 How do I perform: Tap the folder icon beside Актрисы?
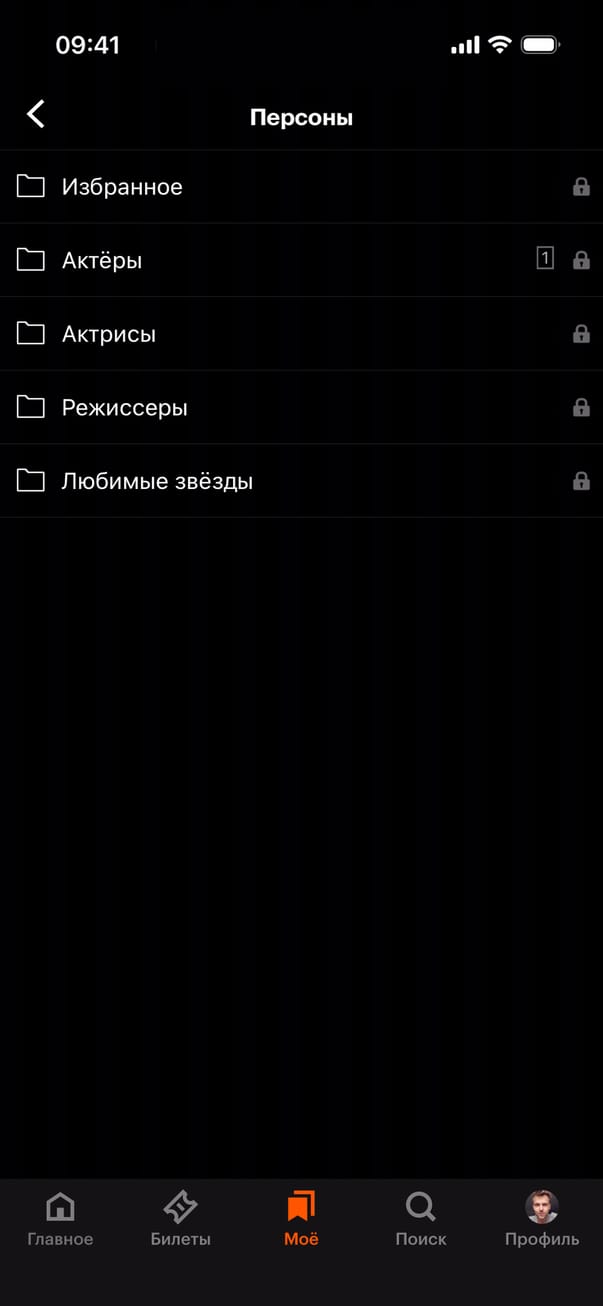click(31, 333)
